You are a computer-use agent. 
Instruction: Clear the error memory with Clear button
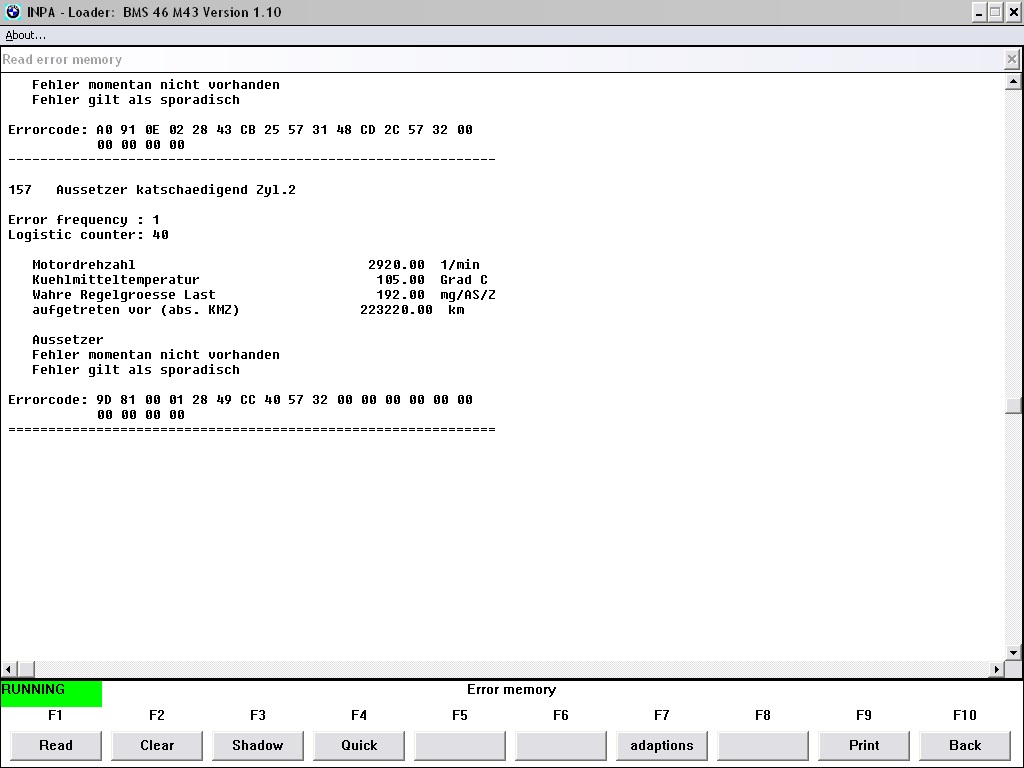pos(157,745)
